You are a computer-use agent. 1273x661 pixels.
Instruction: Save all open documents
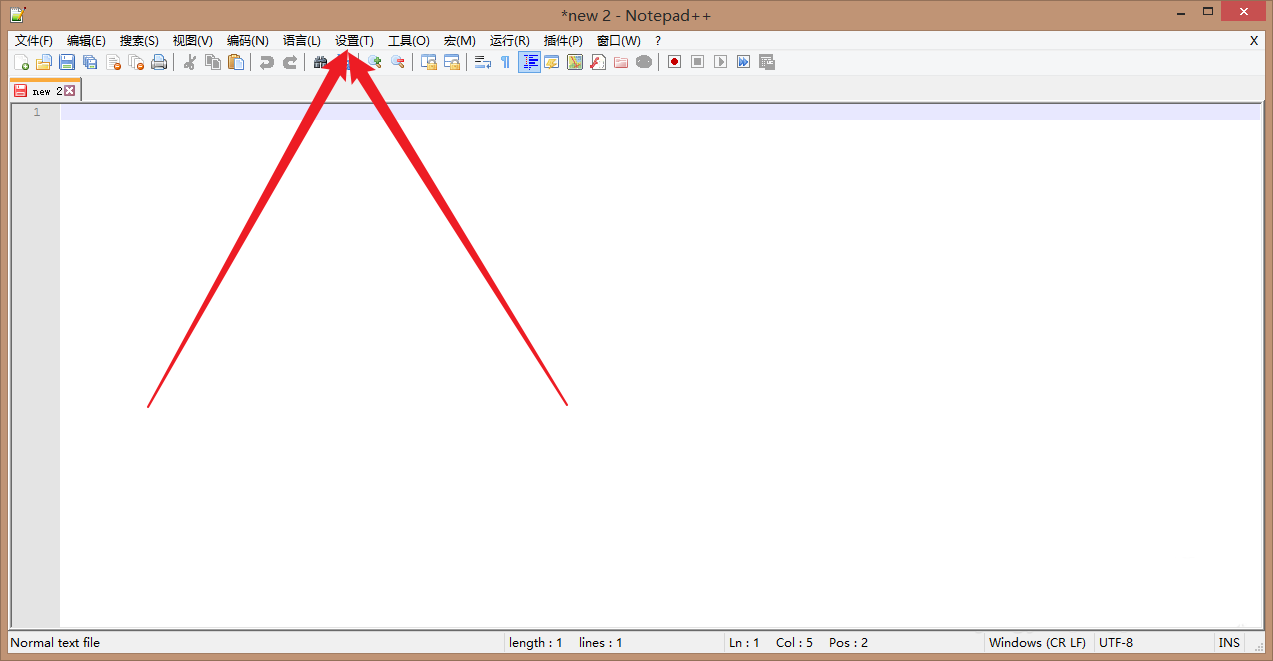tap(90, 62)
